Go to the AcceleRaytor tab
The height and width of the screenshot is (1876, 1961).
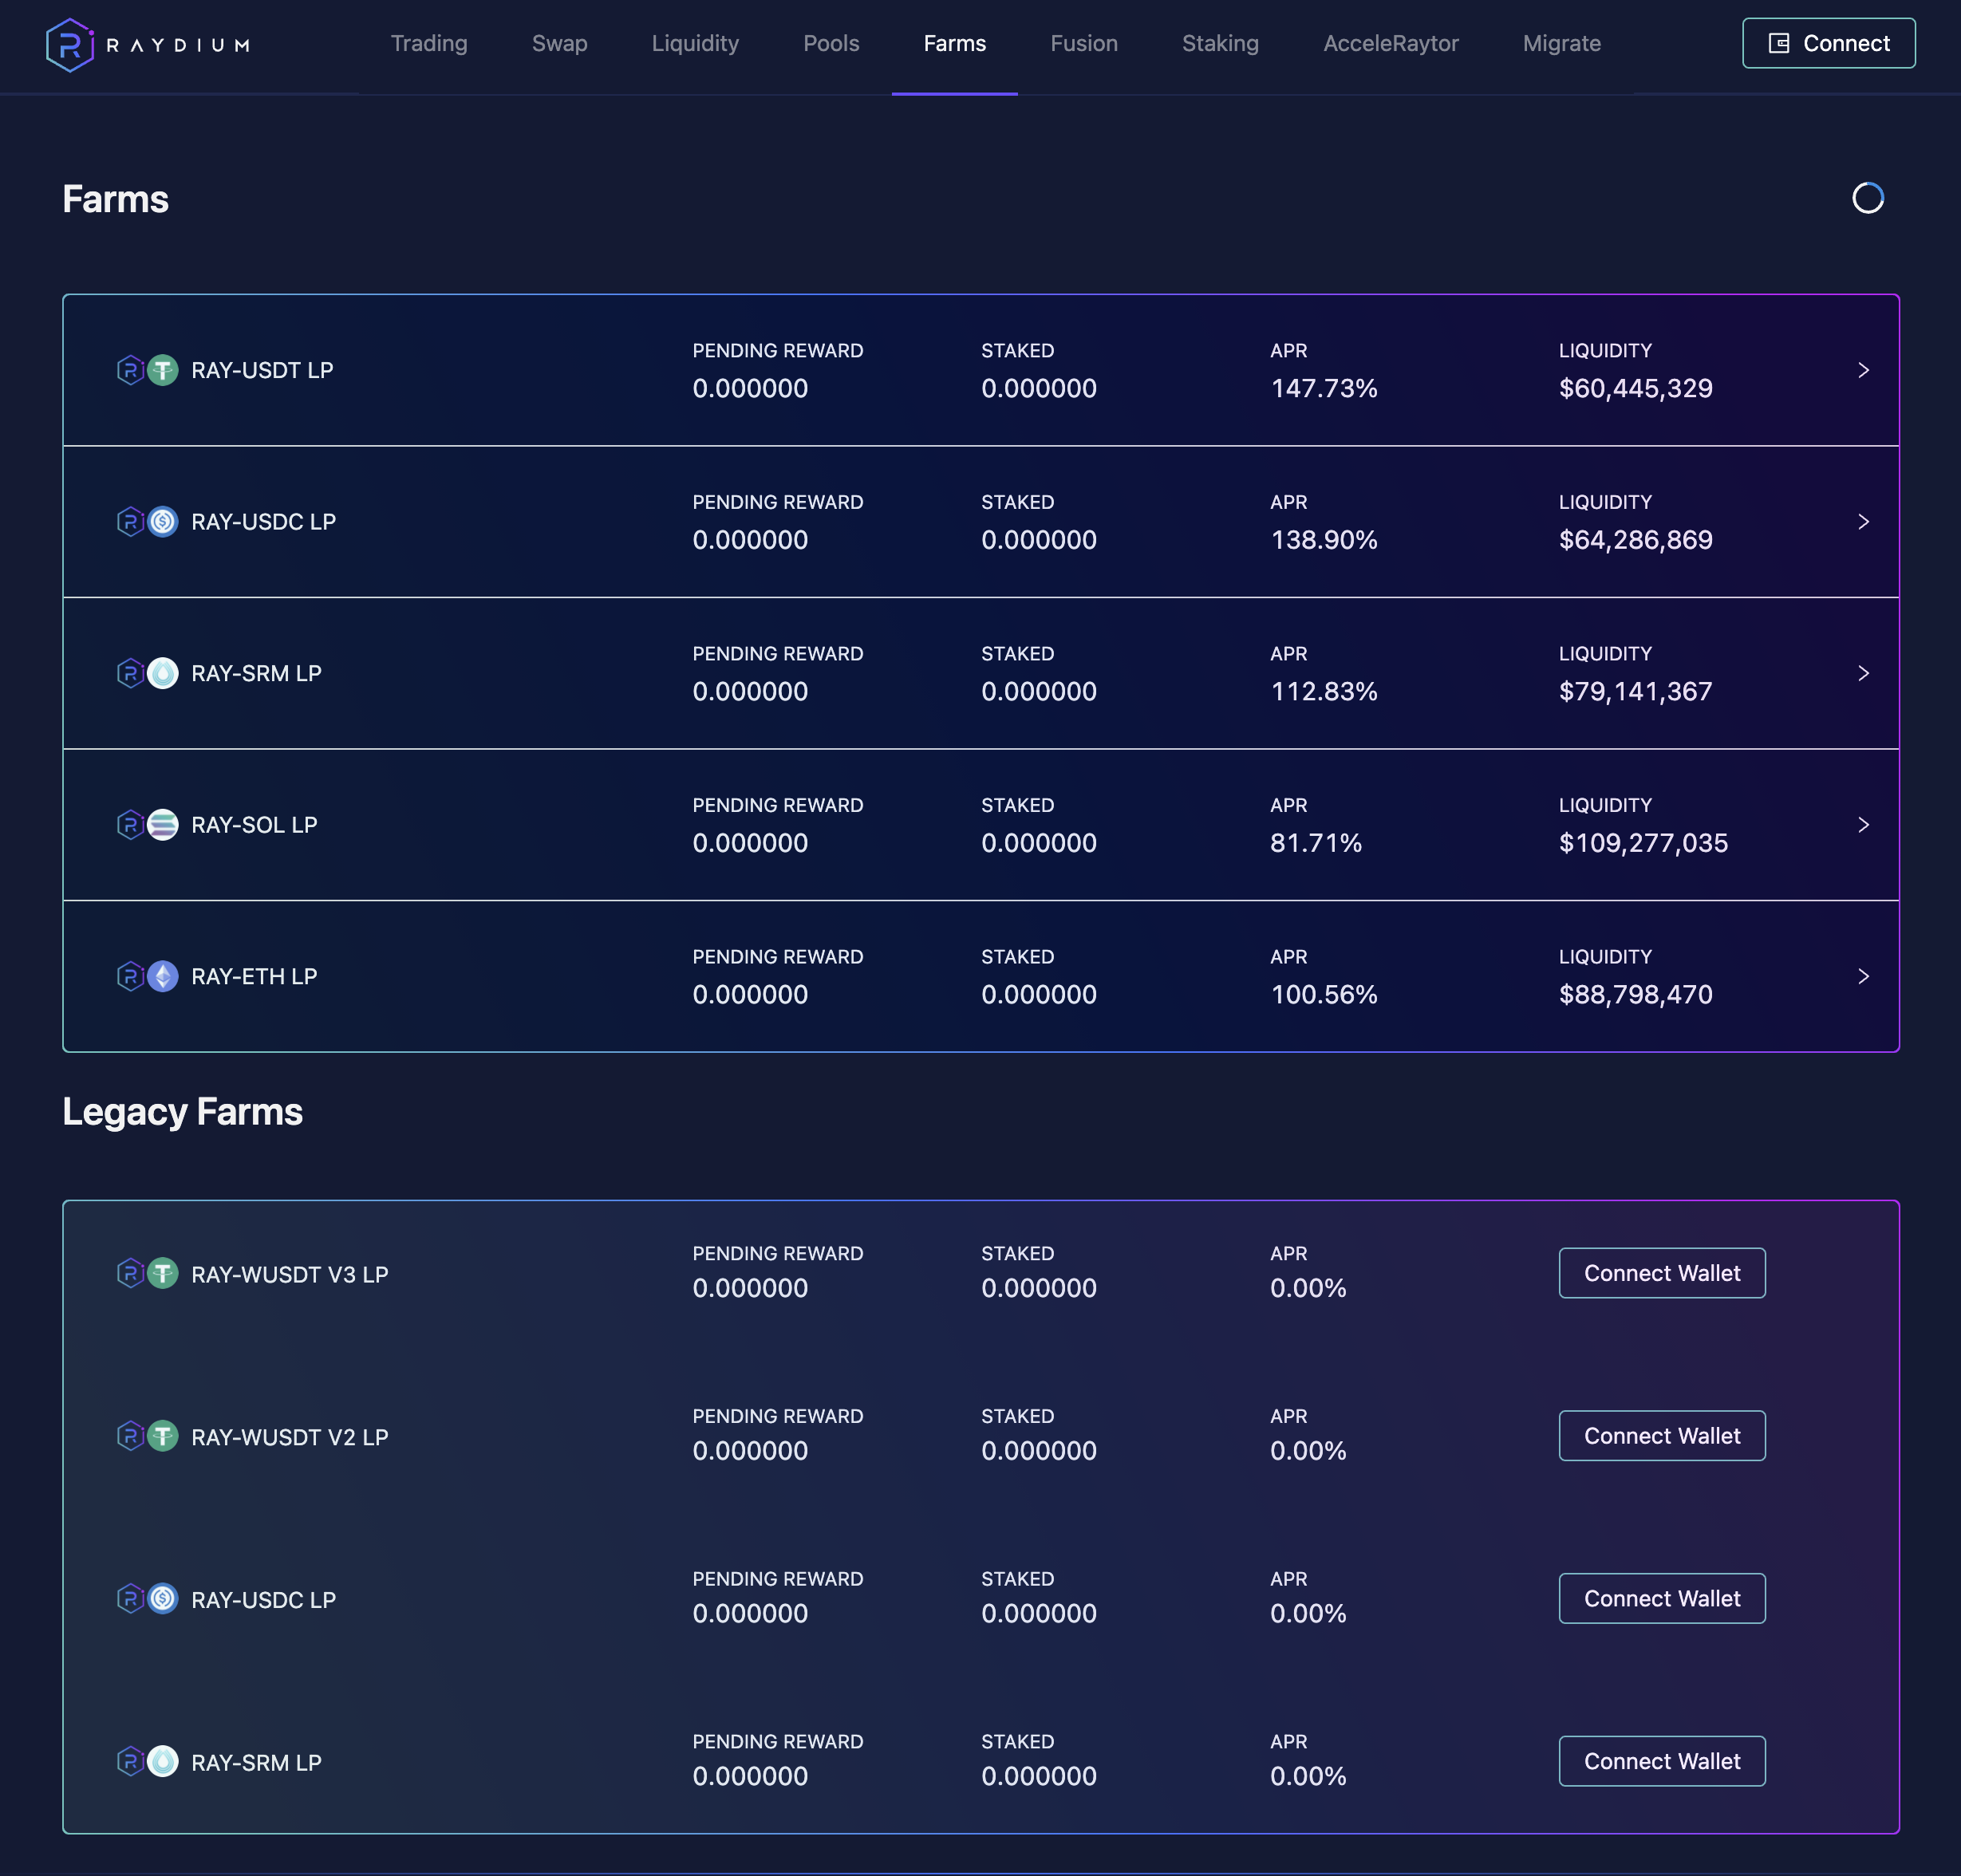(x=1390, y=44)
